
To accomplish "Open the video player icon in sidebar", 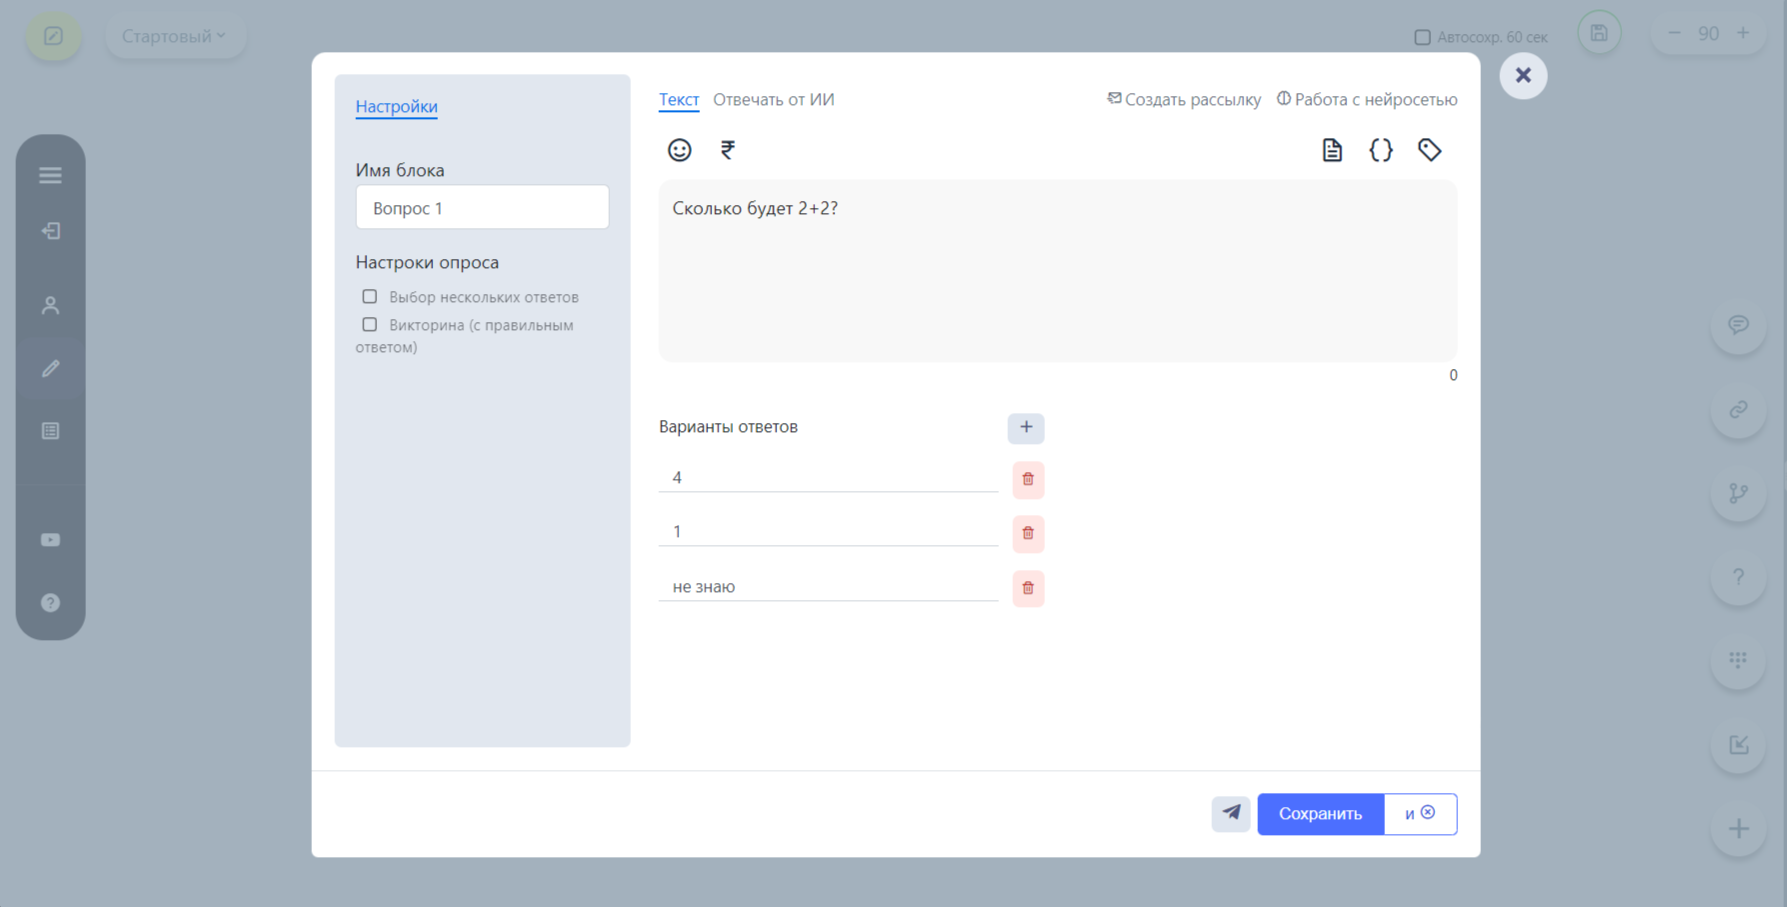I will pyautogui.click(x=50, y=540).
